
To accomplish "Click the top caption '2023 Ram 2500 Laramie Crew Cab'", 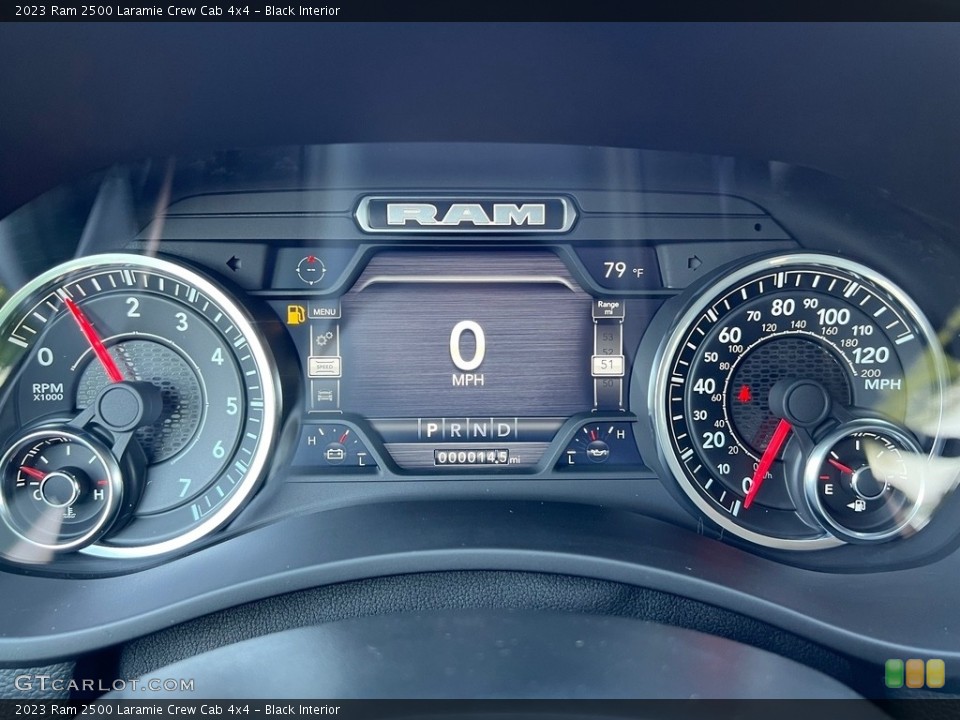I will pos(120,10).
